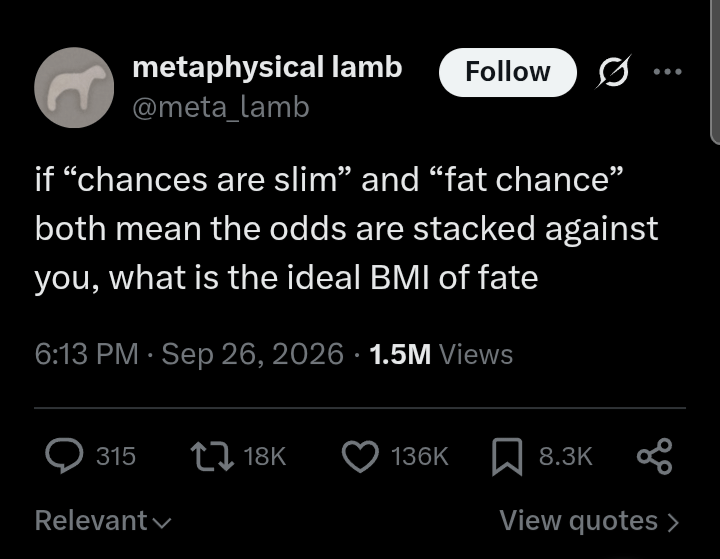Open View quotes
The height and width of the screenshot is (559, 720).
pyautogui.click(x=590, y=521)
